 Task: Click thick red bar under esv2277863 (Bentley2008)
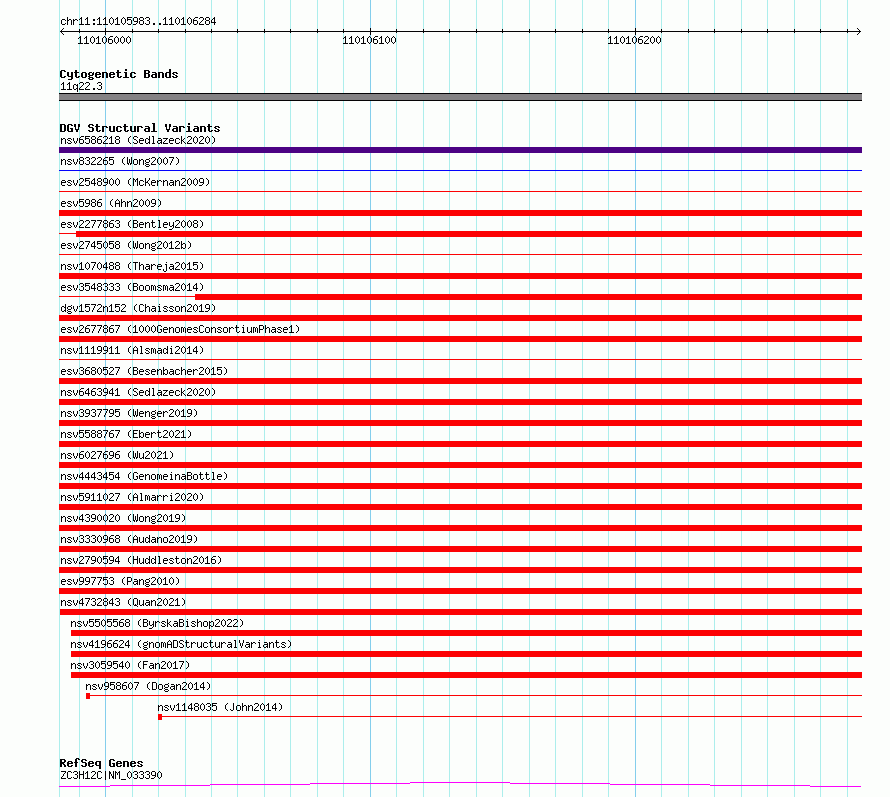[x=469, y=234]
